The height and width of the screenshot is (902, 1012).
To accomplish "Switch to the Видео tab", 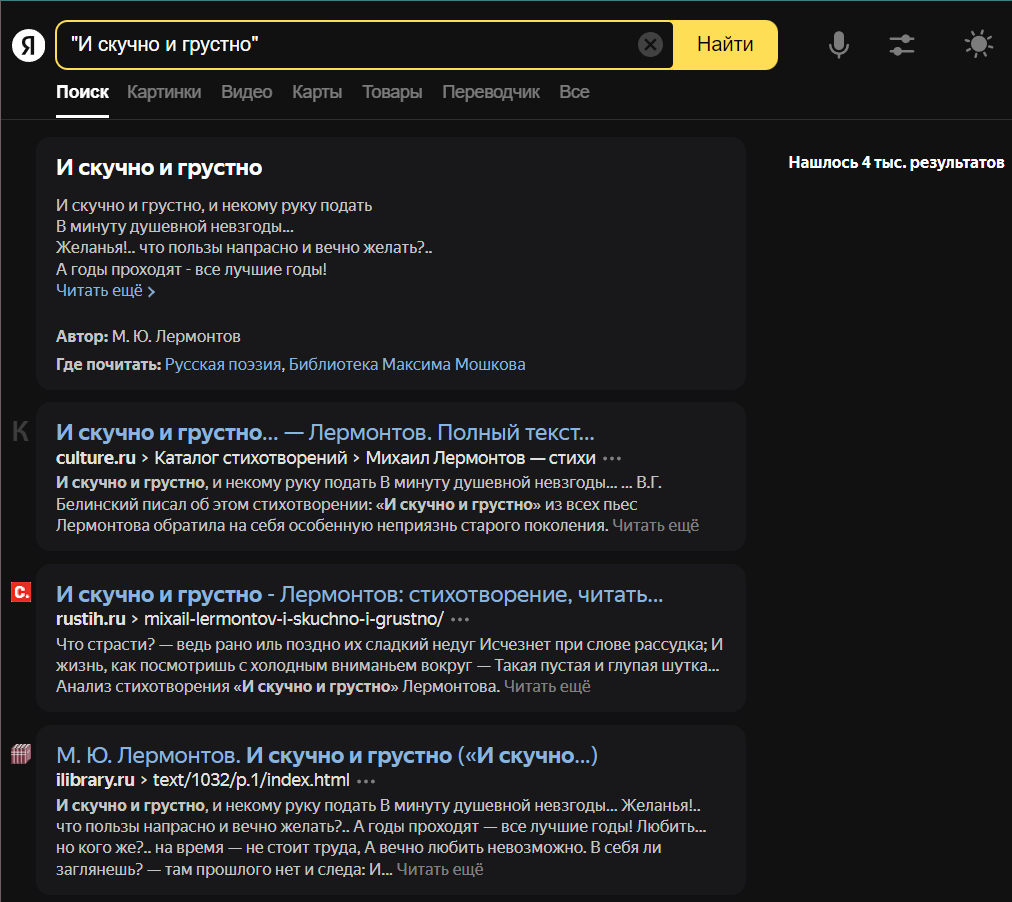I will [x=247, y=92].
